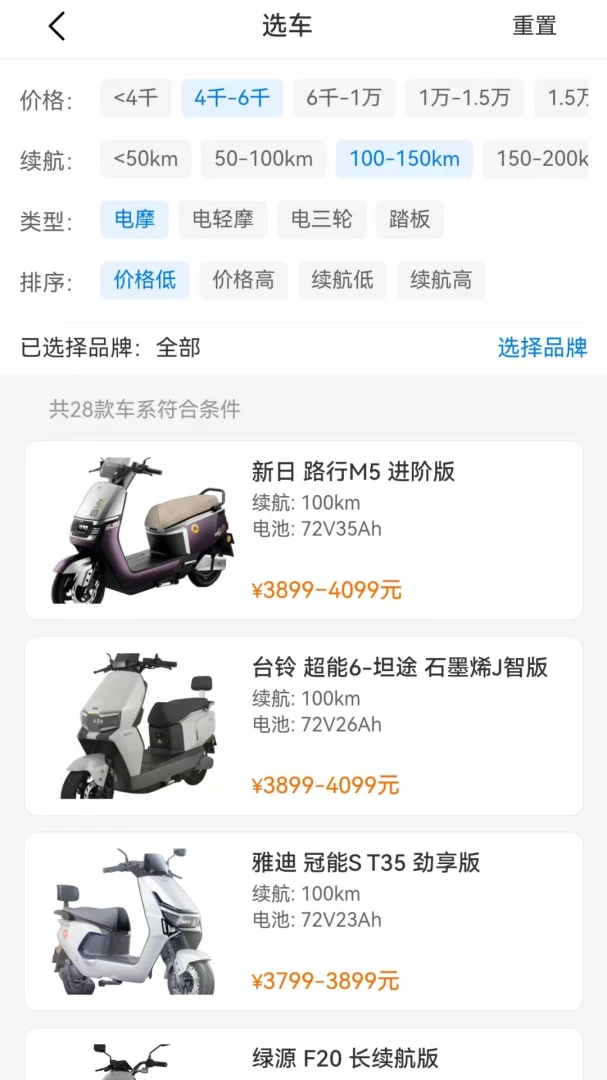Select the <50km range filter
This screenshot has height=1080, width=607.
click(x=146, y=159)
